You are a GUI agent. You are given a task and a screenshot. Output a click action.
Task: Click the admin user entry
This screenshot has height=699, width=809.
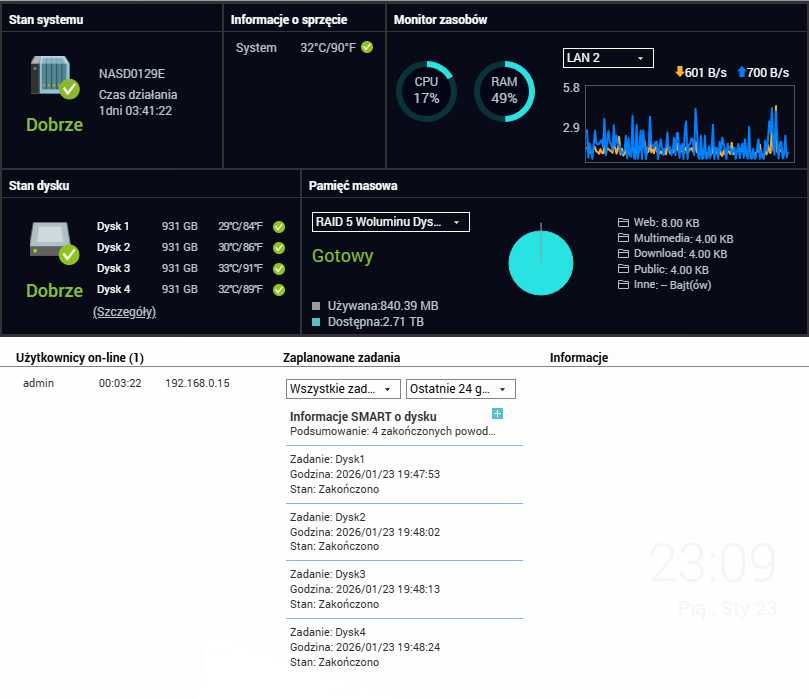coord(39,383)
